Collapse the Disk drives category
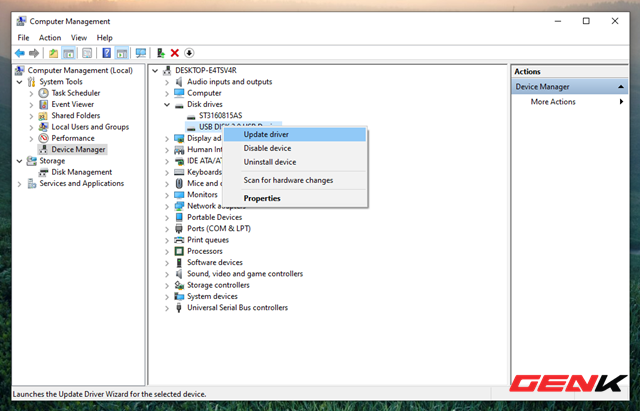 pyautogui.click(x=166, y=104)
